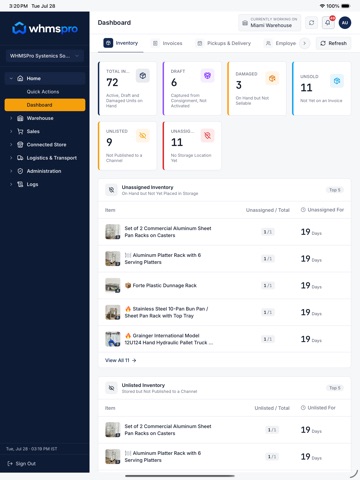Screen dimensions: 360x480
Task: Switch to the Employee tab
Action: 281,43
